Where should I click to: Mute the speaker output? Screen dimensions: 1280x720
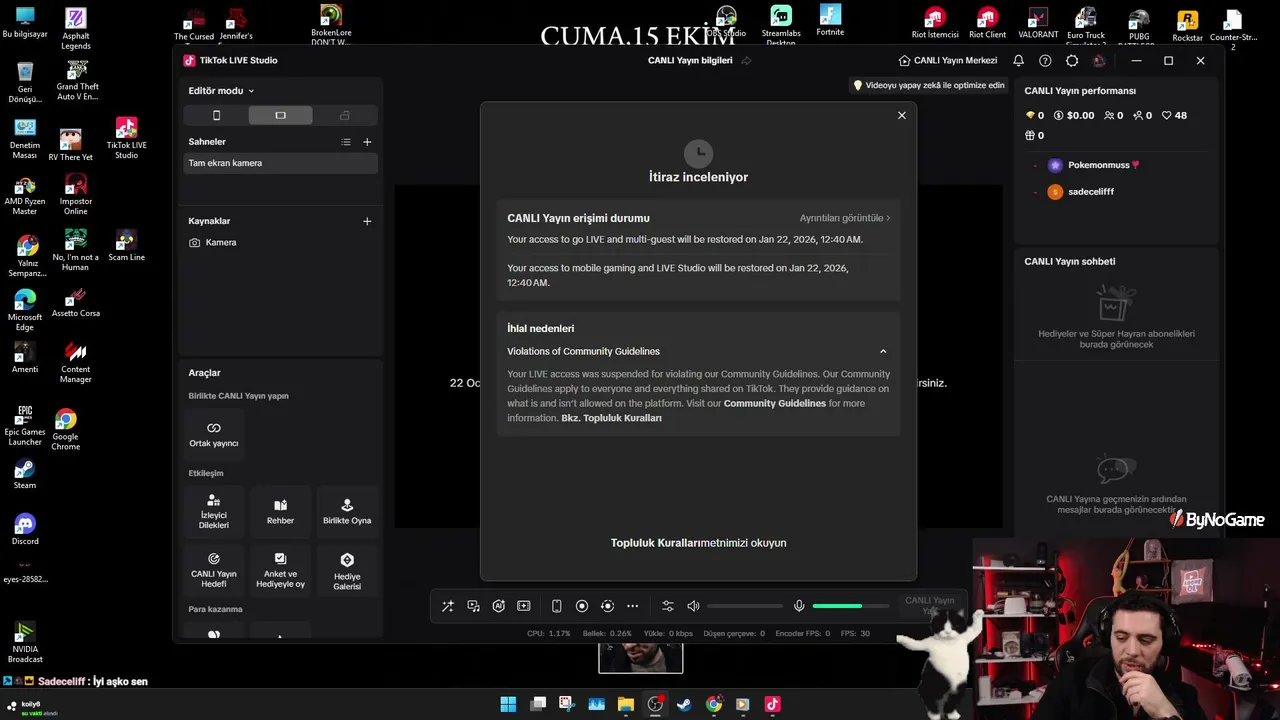[693, 606]
